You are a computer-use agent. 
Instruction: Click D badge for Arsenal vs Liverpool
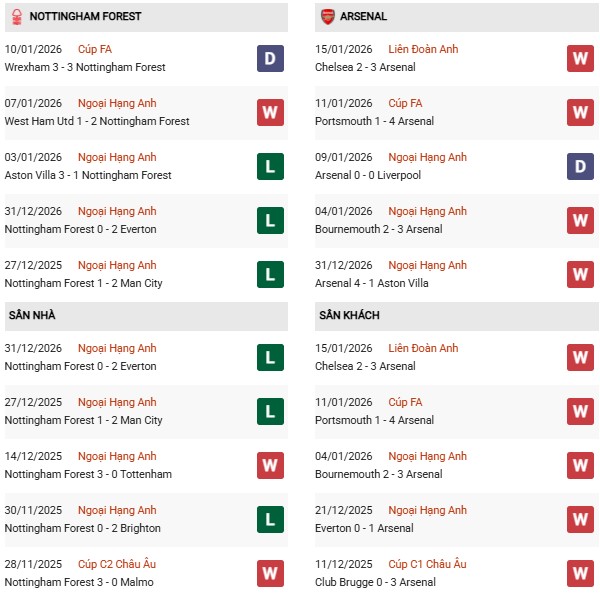coord(581,167)
